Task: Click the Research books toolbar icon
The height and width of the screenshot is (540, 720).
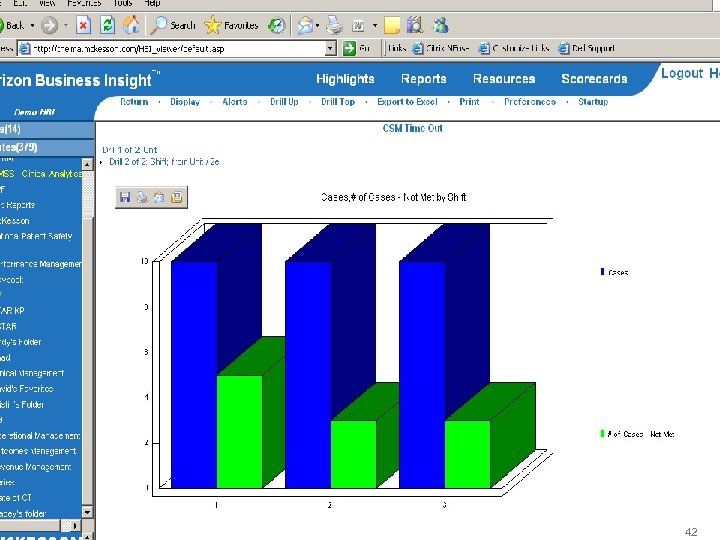Action: pos(415,25)
